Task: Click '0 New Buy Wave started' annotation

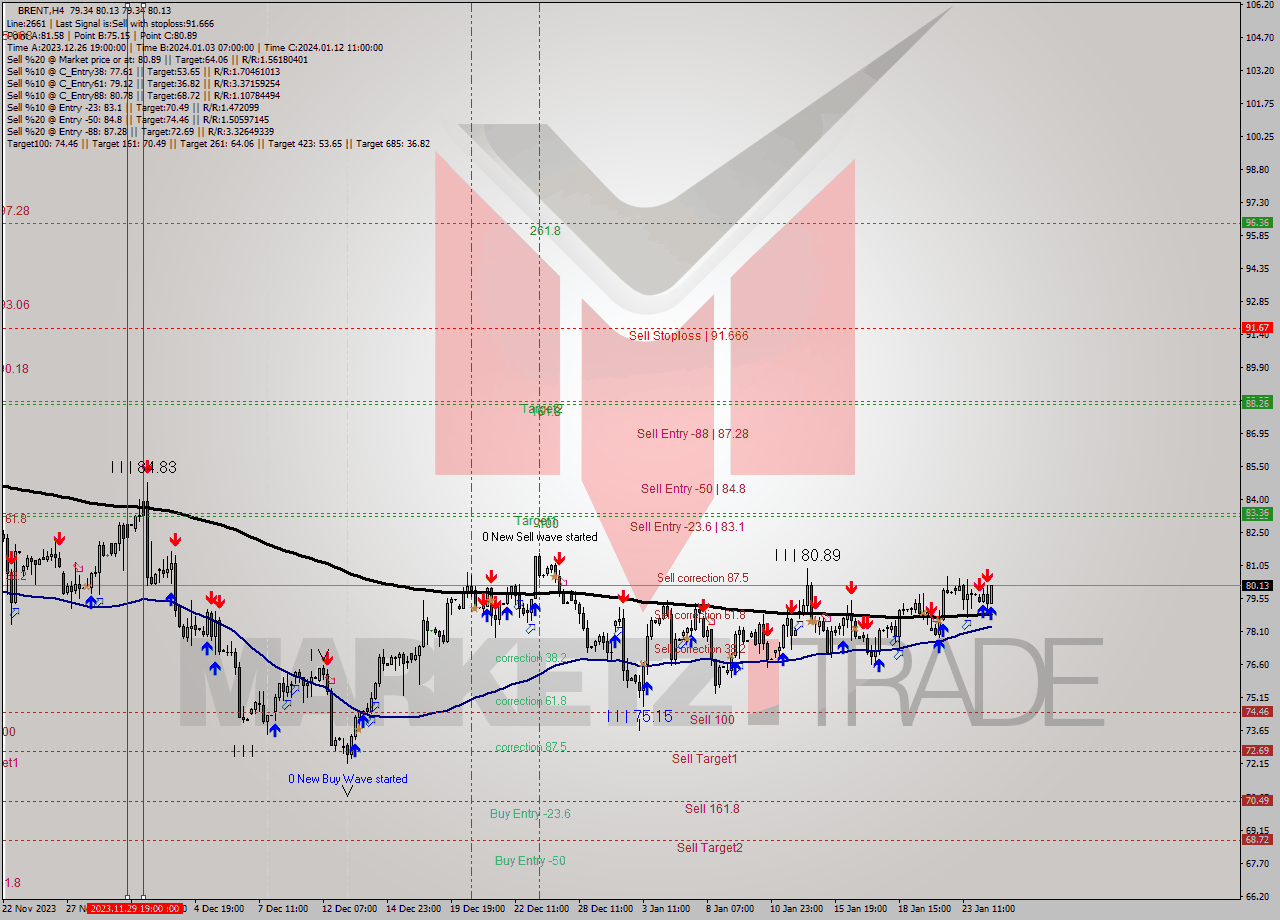Action: point(348,779)
